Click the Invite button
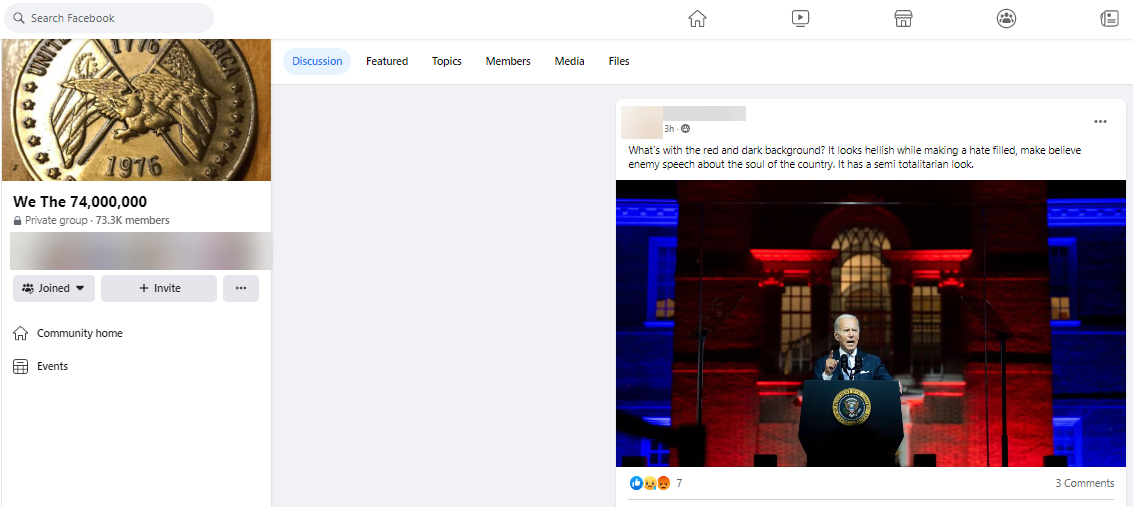This screenshot has width=1133, height=507. (159, 288)
